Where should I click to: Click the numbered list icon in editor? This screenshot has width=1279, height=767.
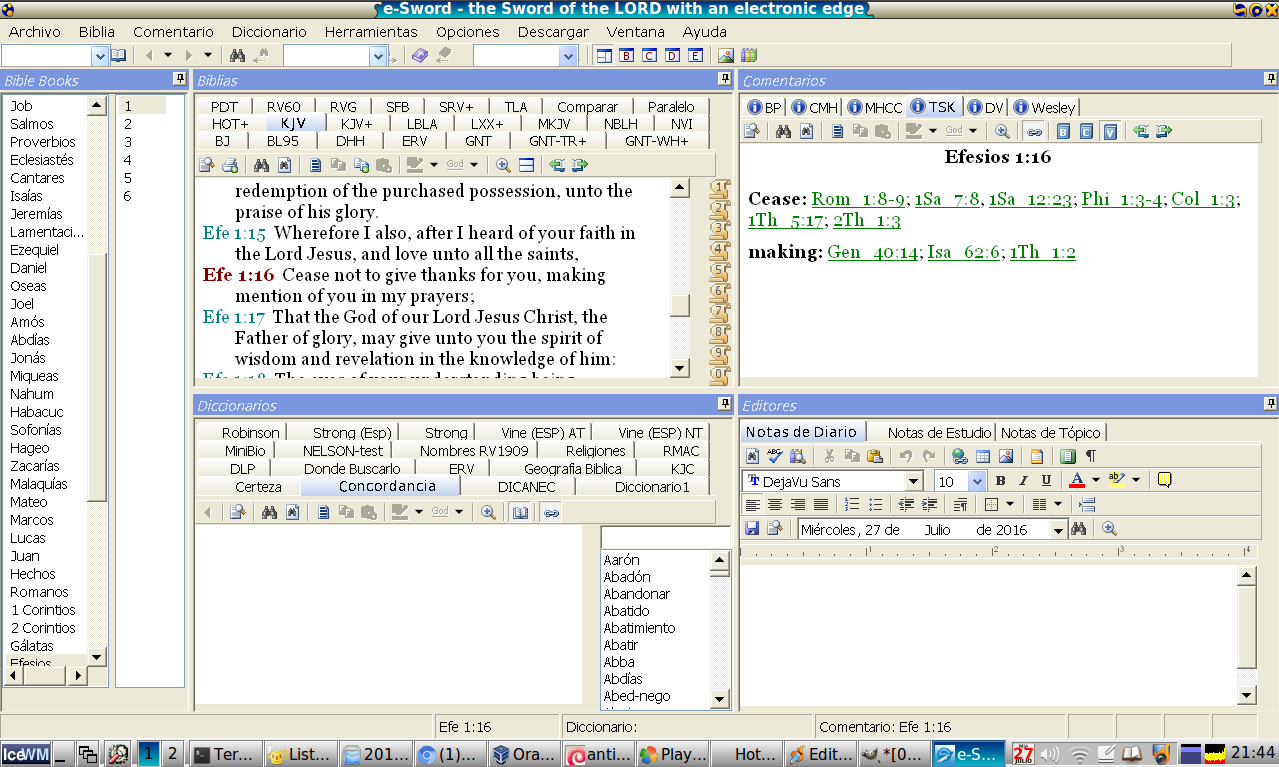852,505
